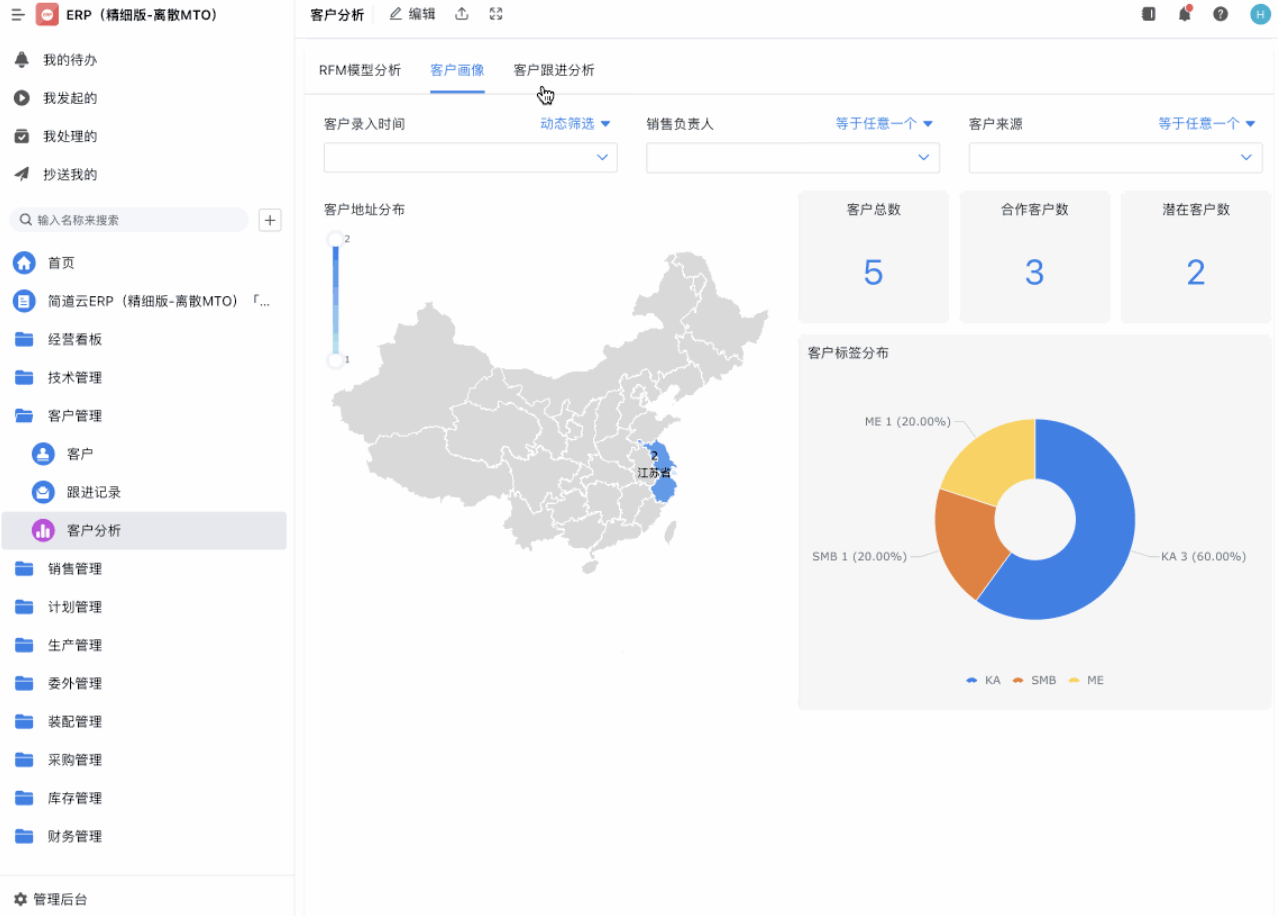Click the hamburger menu collapse icon
Image resolution: width=1278 pixels, height=916 pixels.
click(18, 15)
